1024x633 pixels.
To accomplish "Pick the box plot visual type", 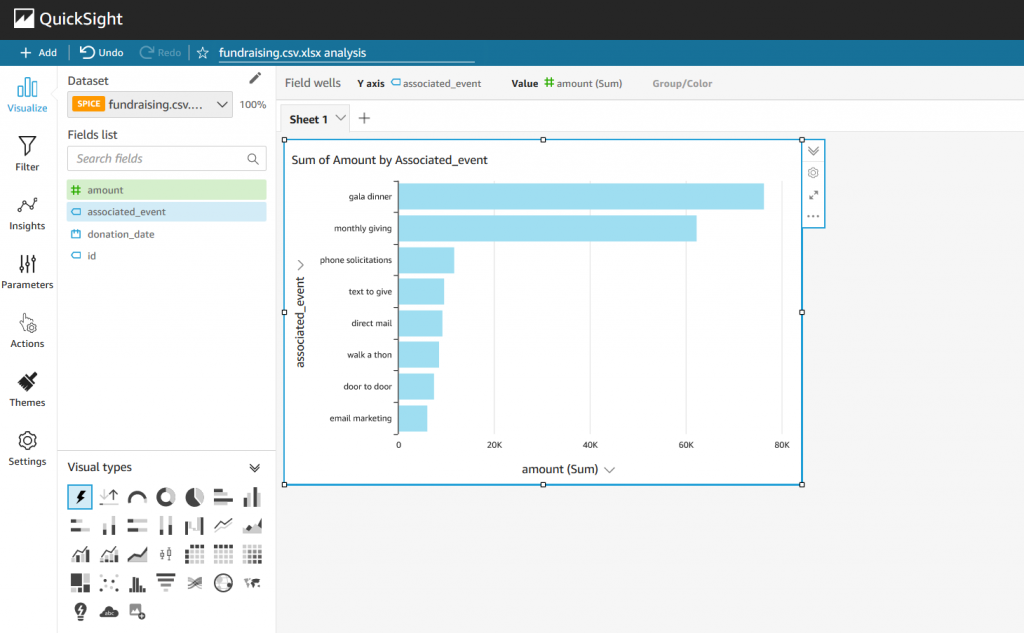I will pyautogui.click(x=166, y=555).
